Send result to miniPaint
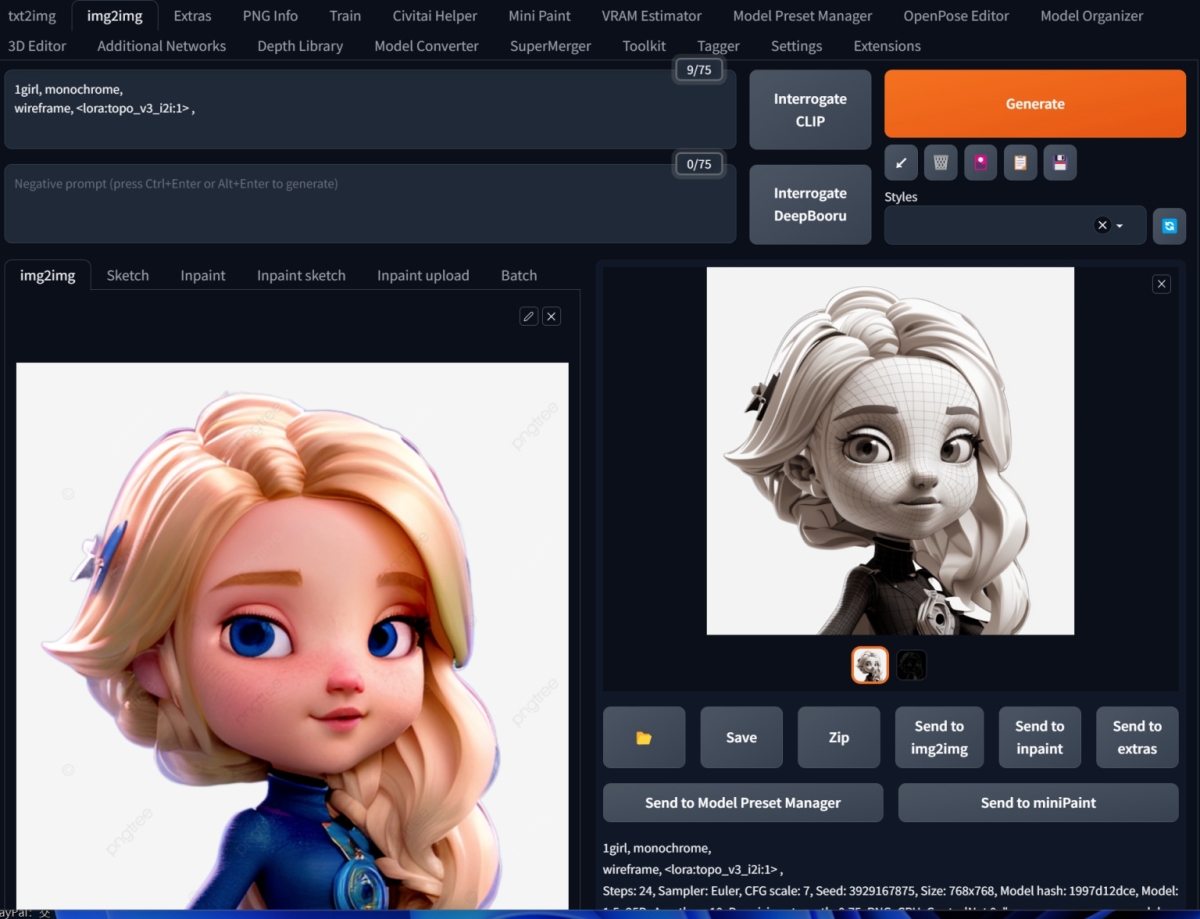Image resolution: width=1200 pixels, height=919 pixels. tap(1038, 802)
